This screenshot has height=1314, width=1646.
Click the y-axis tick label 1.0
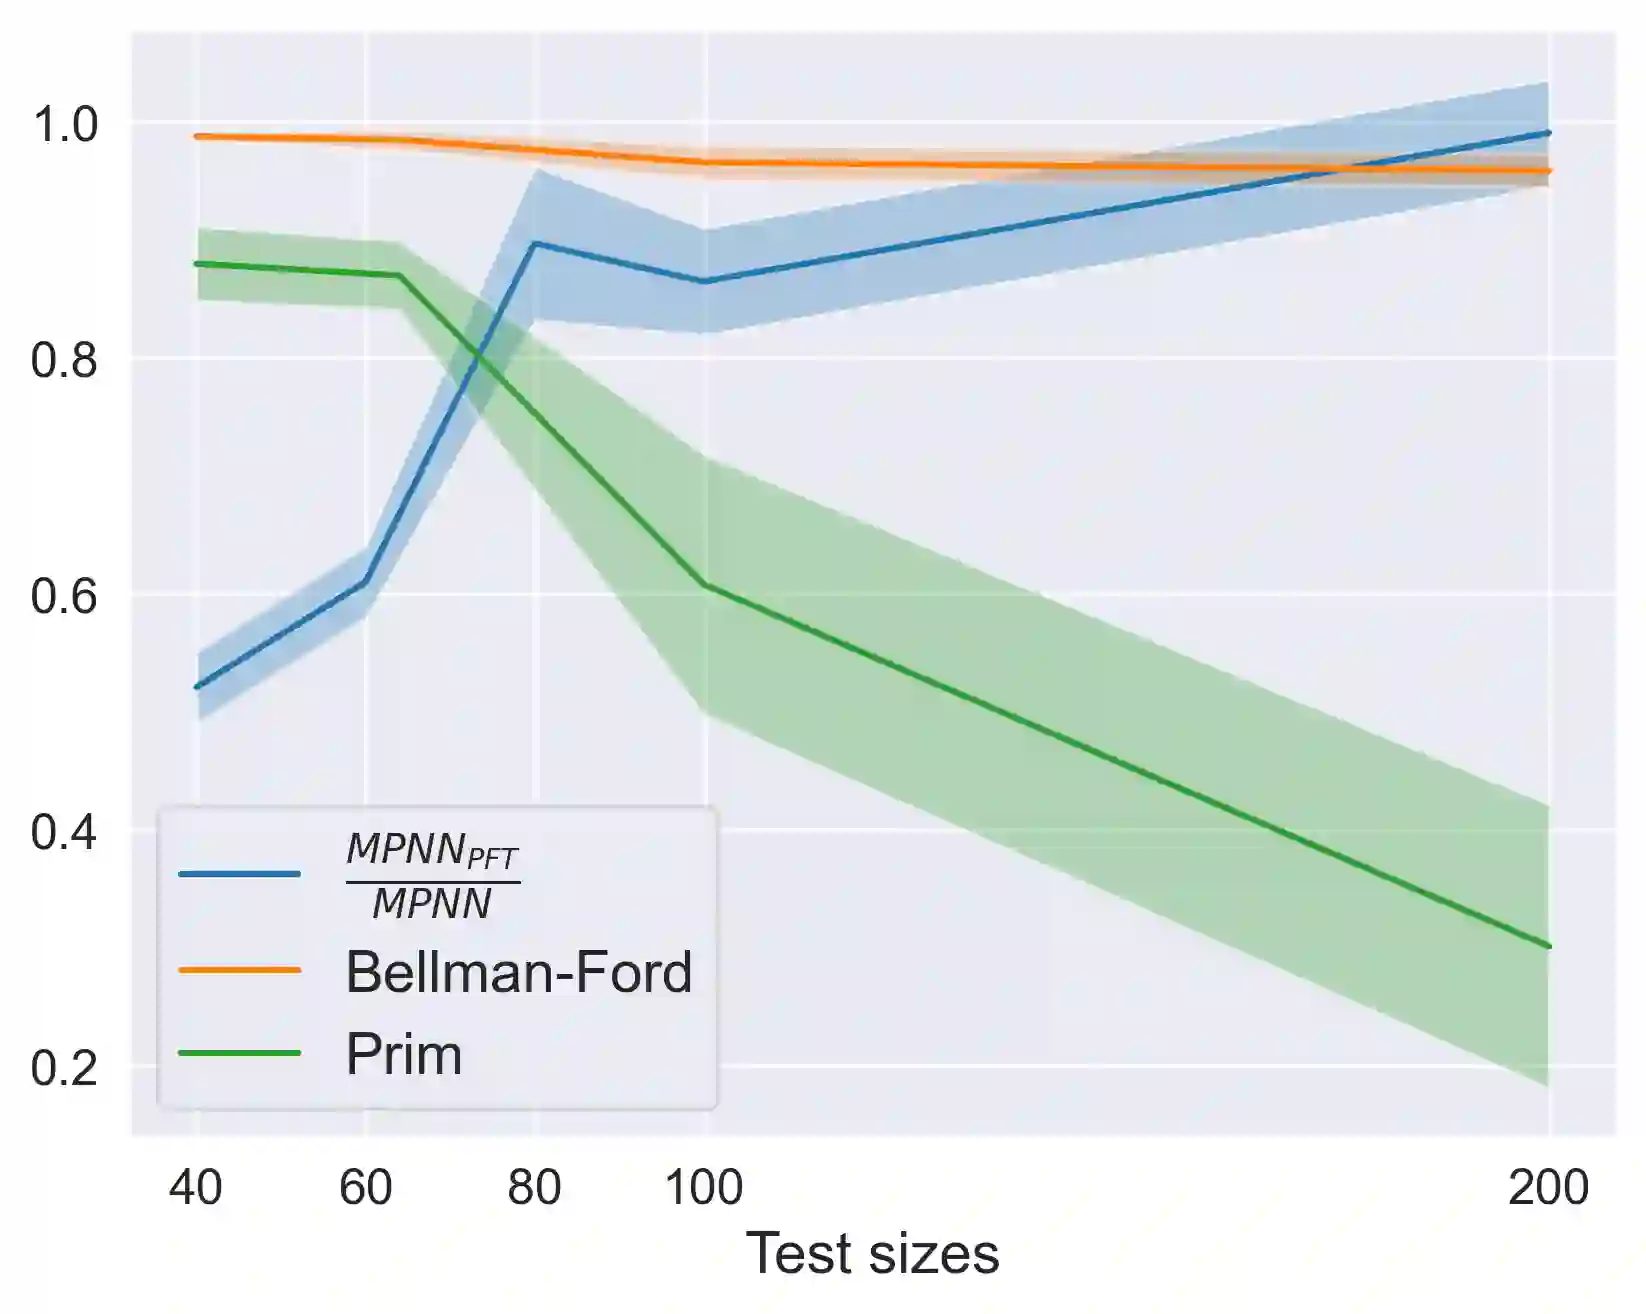[x=65, y=124]
